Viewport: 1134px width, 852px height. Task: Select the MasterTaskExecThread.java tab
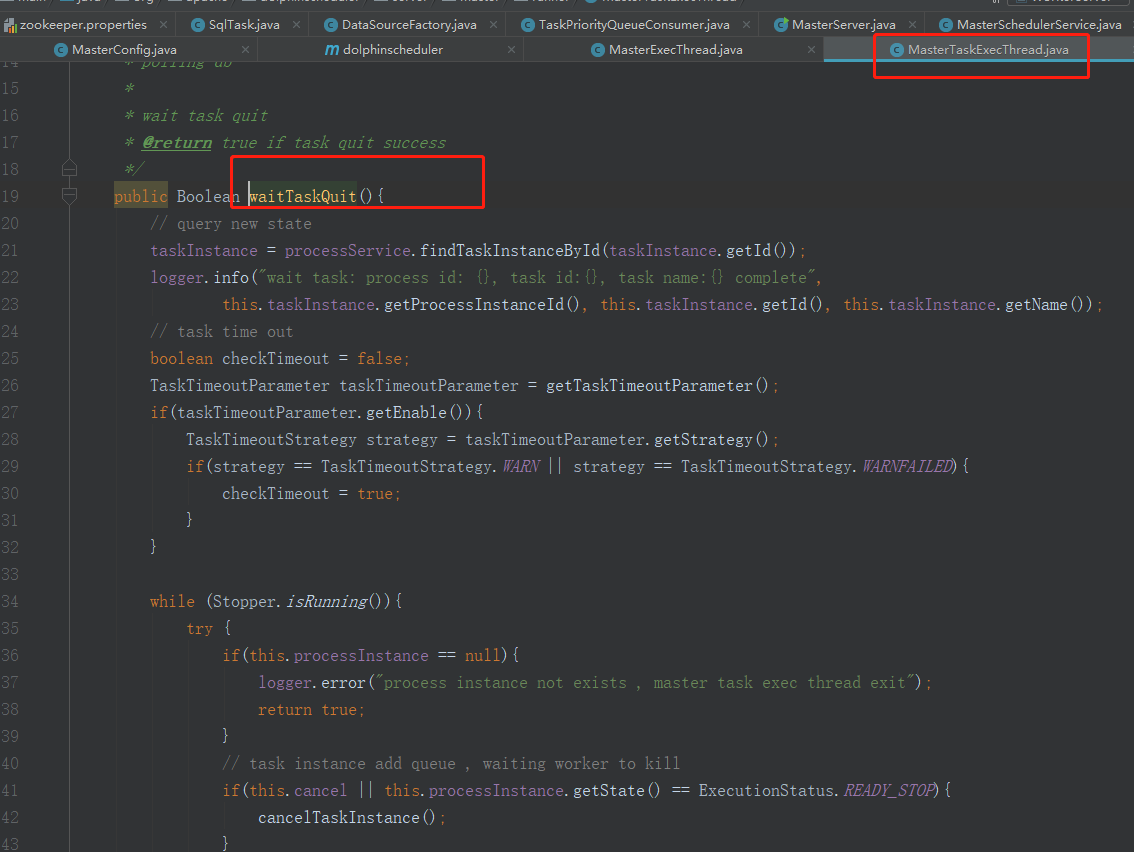tap(988, 50)
